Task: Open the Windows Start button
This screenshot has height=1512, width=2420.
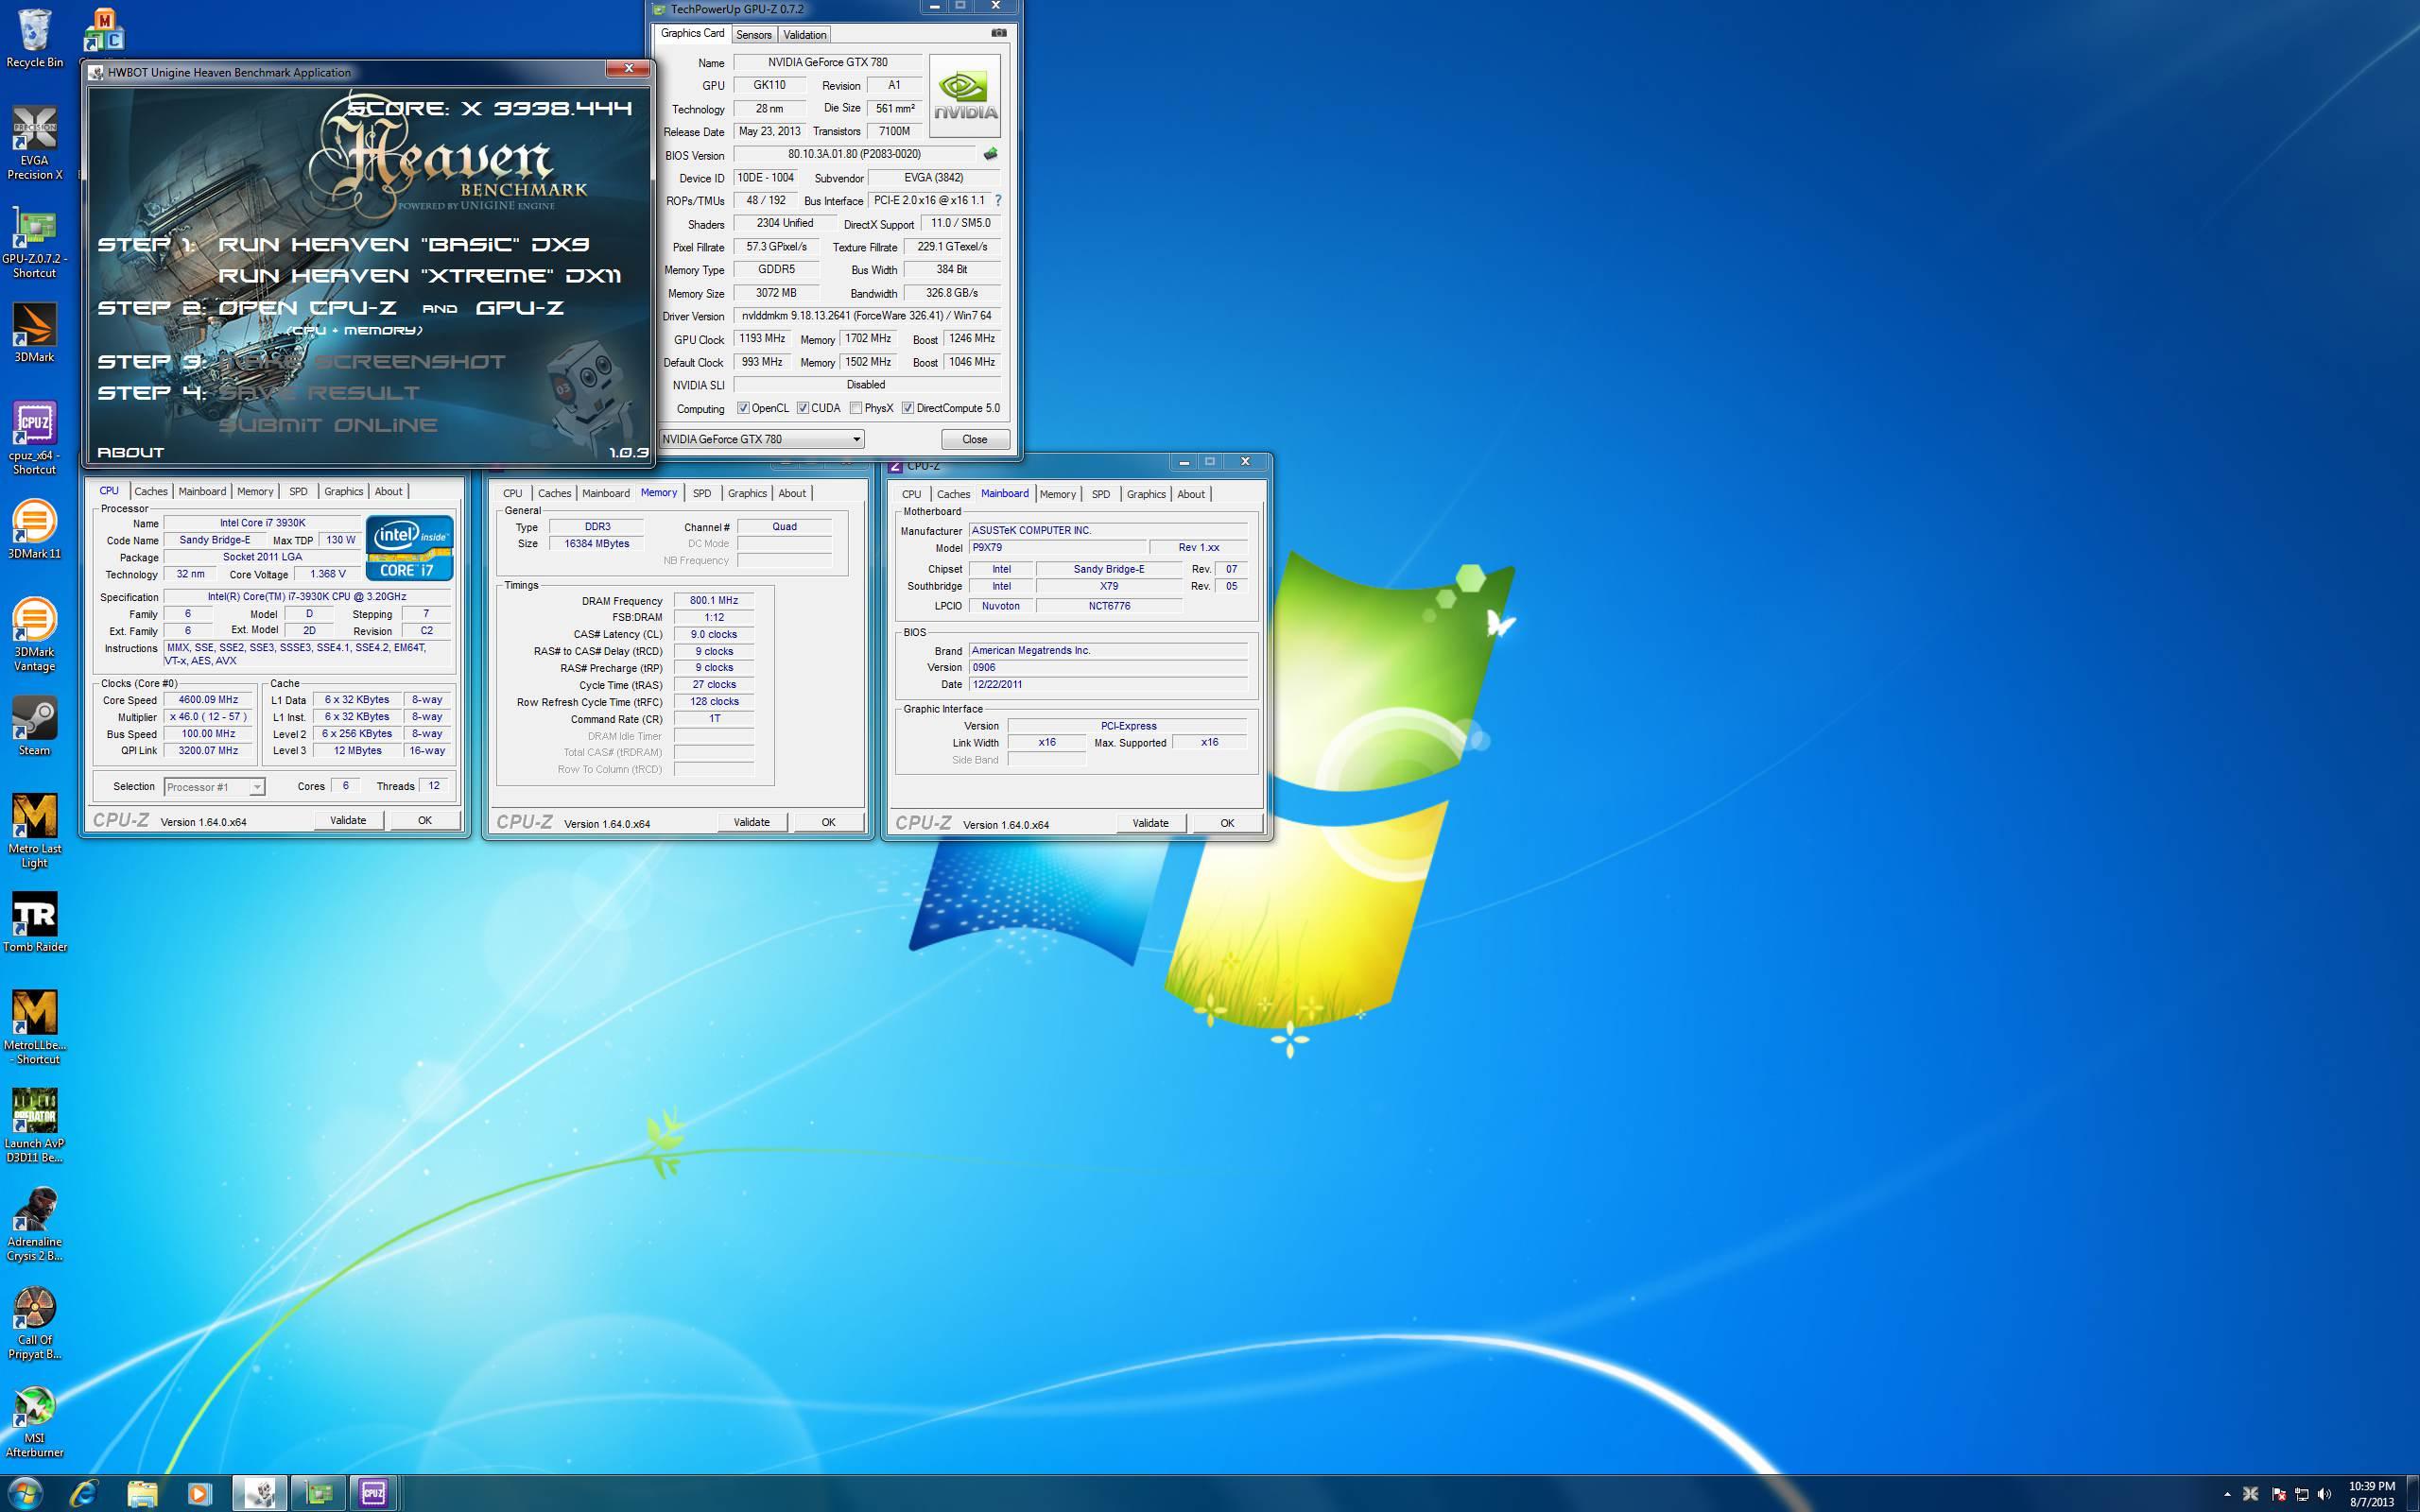Action: click(x=24, y=1493)
